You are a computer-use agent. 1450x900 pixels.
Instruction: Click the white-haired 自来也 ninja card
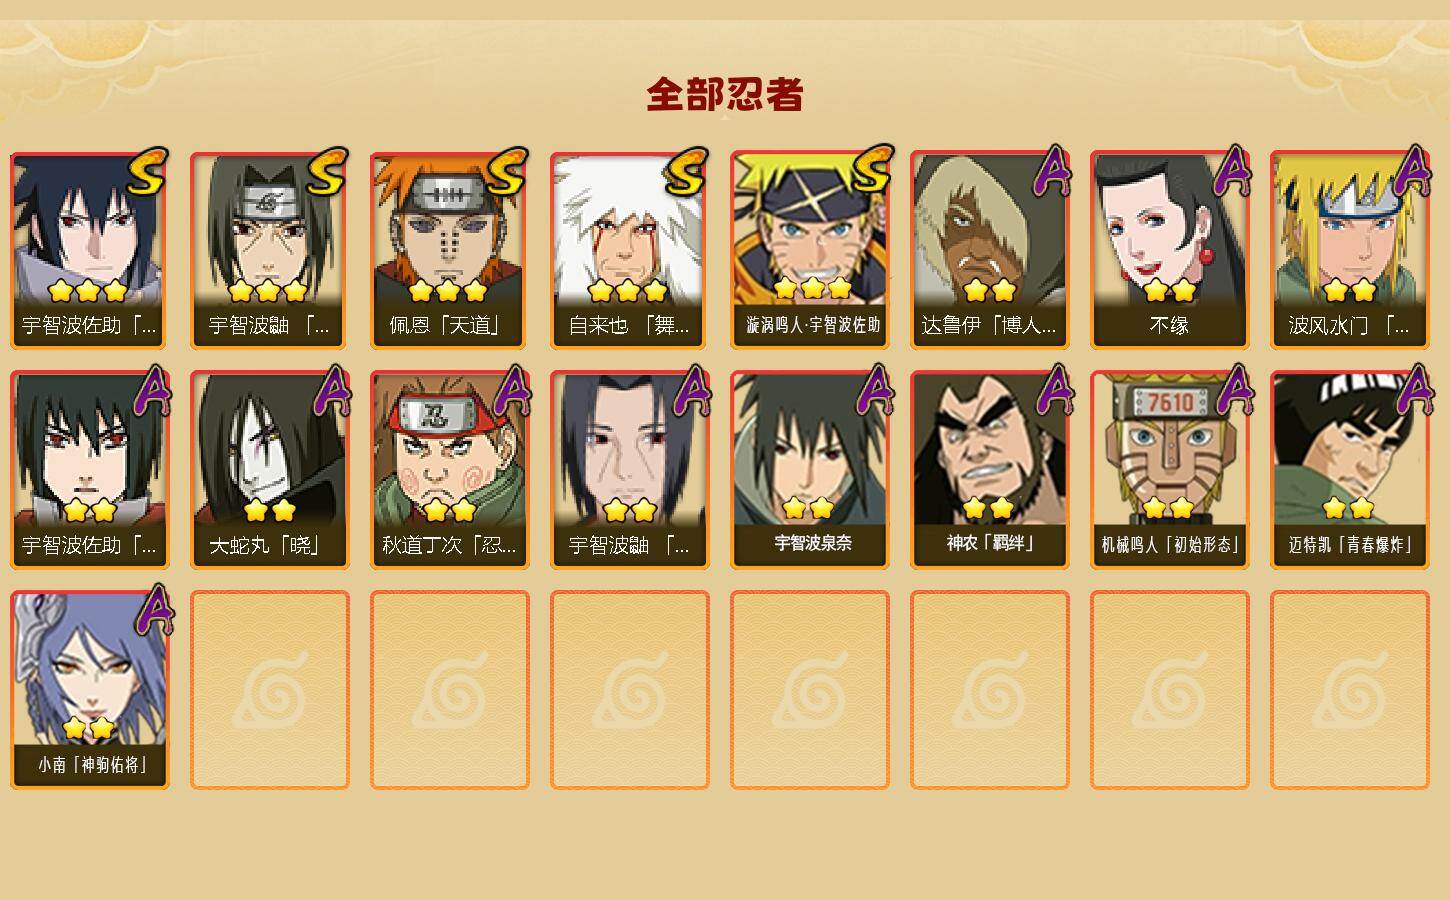pyautogui.click(x=630, y=250)
